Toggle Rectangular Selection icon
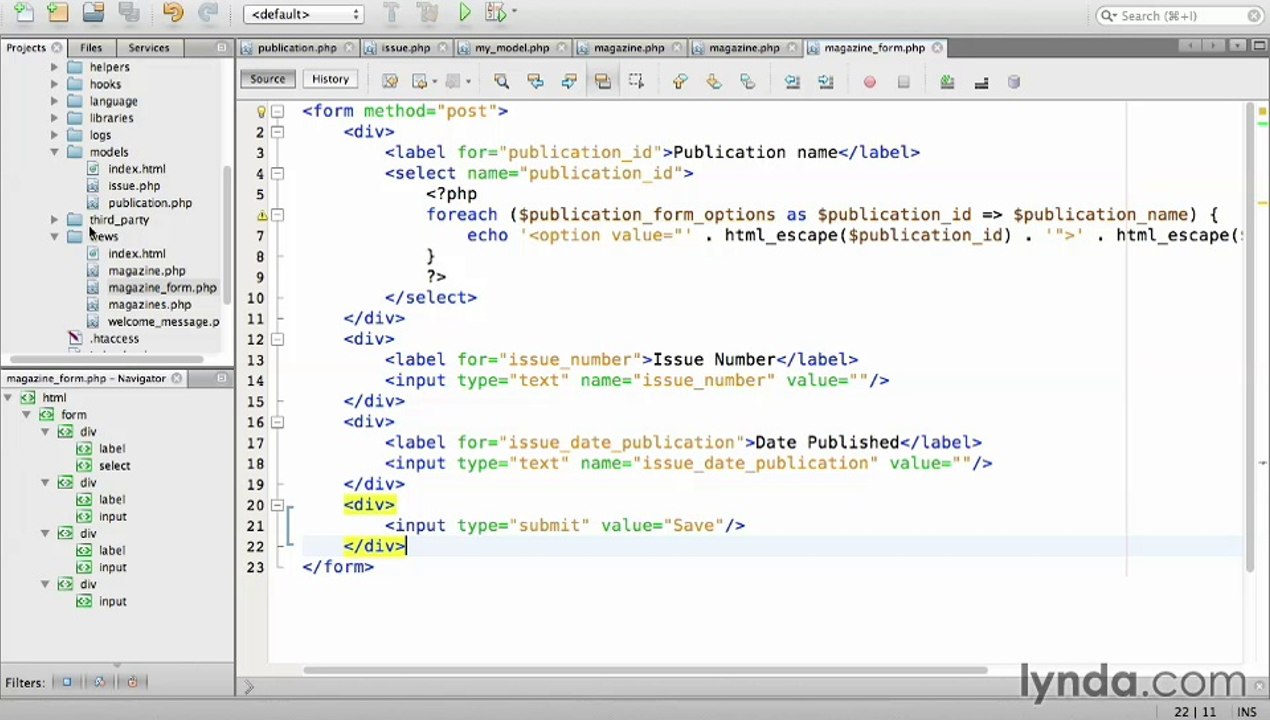 pos(636,81)
